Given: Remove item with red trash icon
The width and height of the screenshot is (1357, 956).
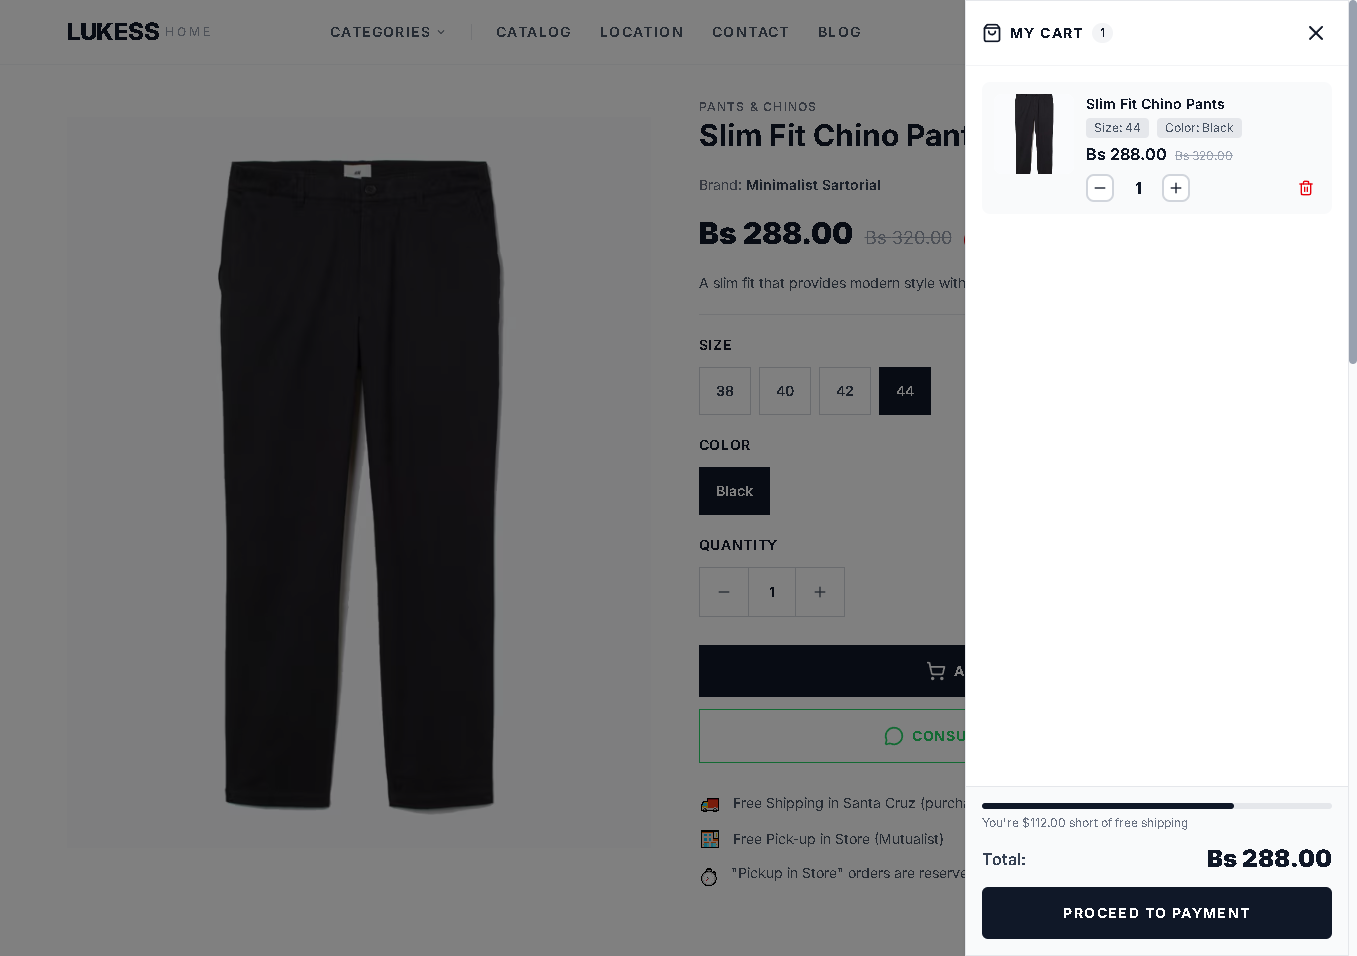Looking at the screenshot, I should [1305, 188].
